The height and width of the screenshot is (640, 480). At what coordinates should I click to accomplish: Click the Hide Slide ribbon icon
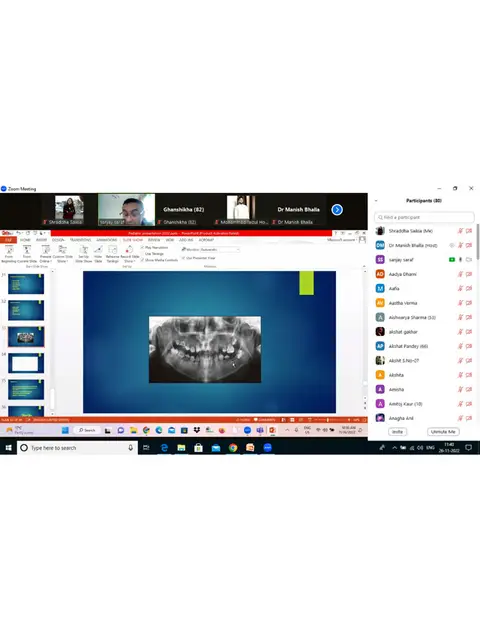click(98, 250)
